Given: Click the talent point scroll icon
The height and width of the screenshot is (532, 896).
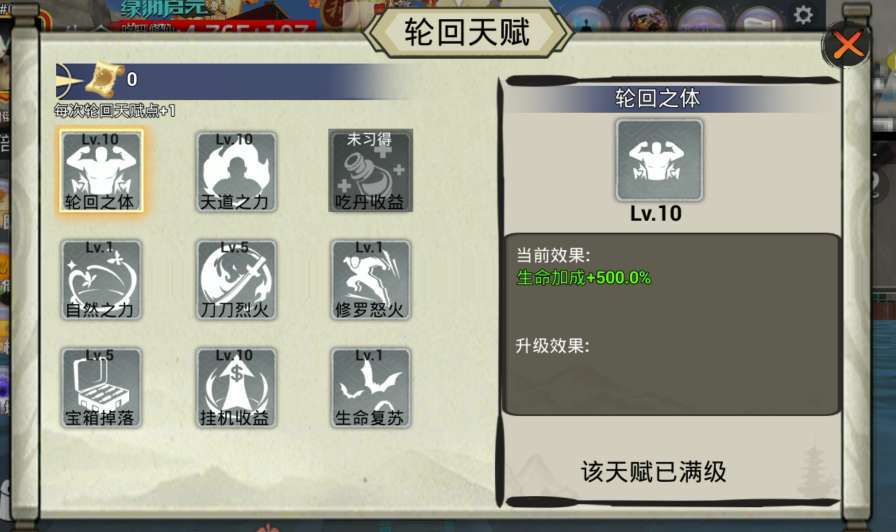Looking at the screenshot, I should [104, 79].
